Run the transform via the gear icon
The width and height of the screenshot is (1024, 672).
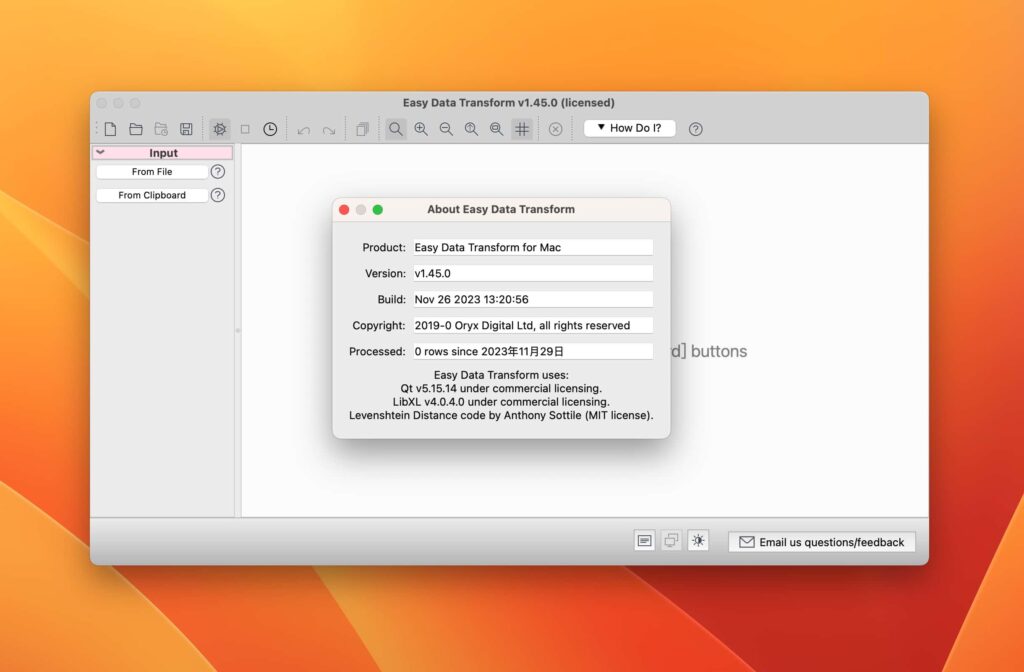[219, 129]
